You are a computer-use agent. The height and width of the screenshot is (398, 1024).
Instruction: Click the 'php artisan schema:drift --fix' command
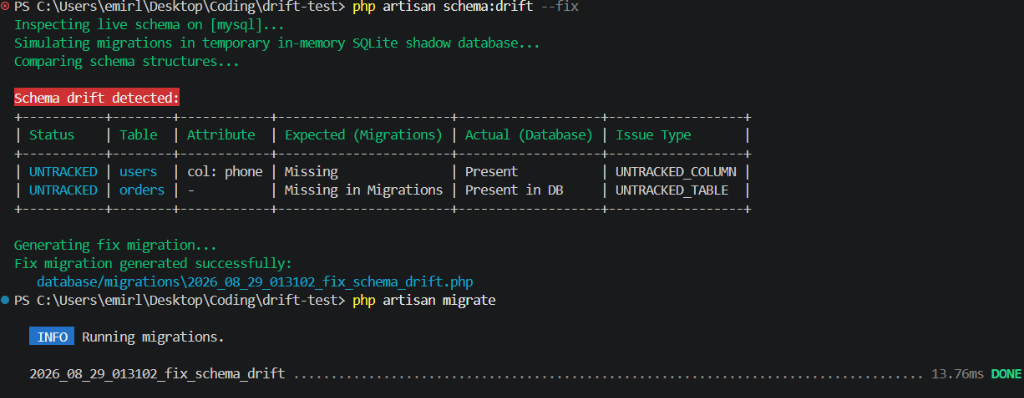[x=465, y=7]
